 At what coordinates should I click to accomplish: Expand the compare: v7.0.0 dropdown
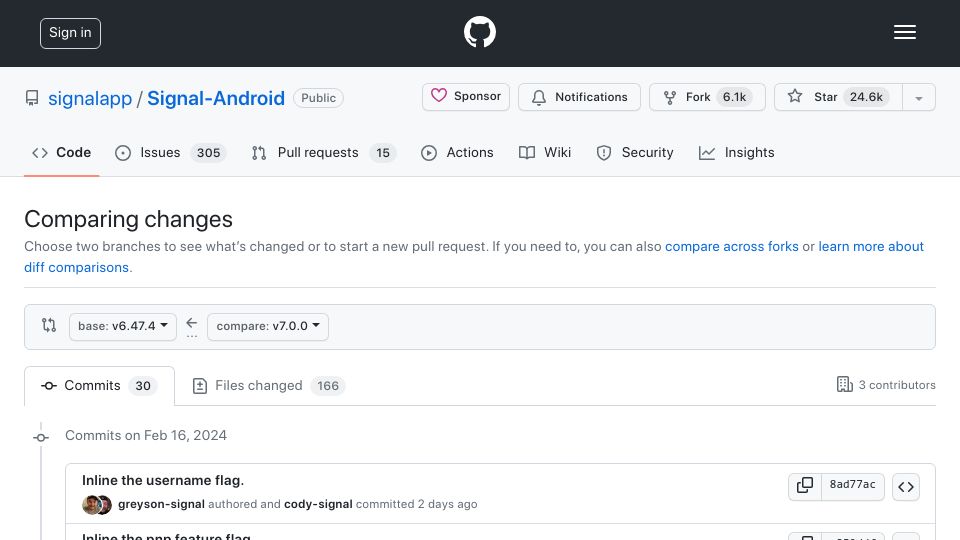click(x=268, y=326)
